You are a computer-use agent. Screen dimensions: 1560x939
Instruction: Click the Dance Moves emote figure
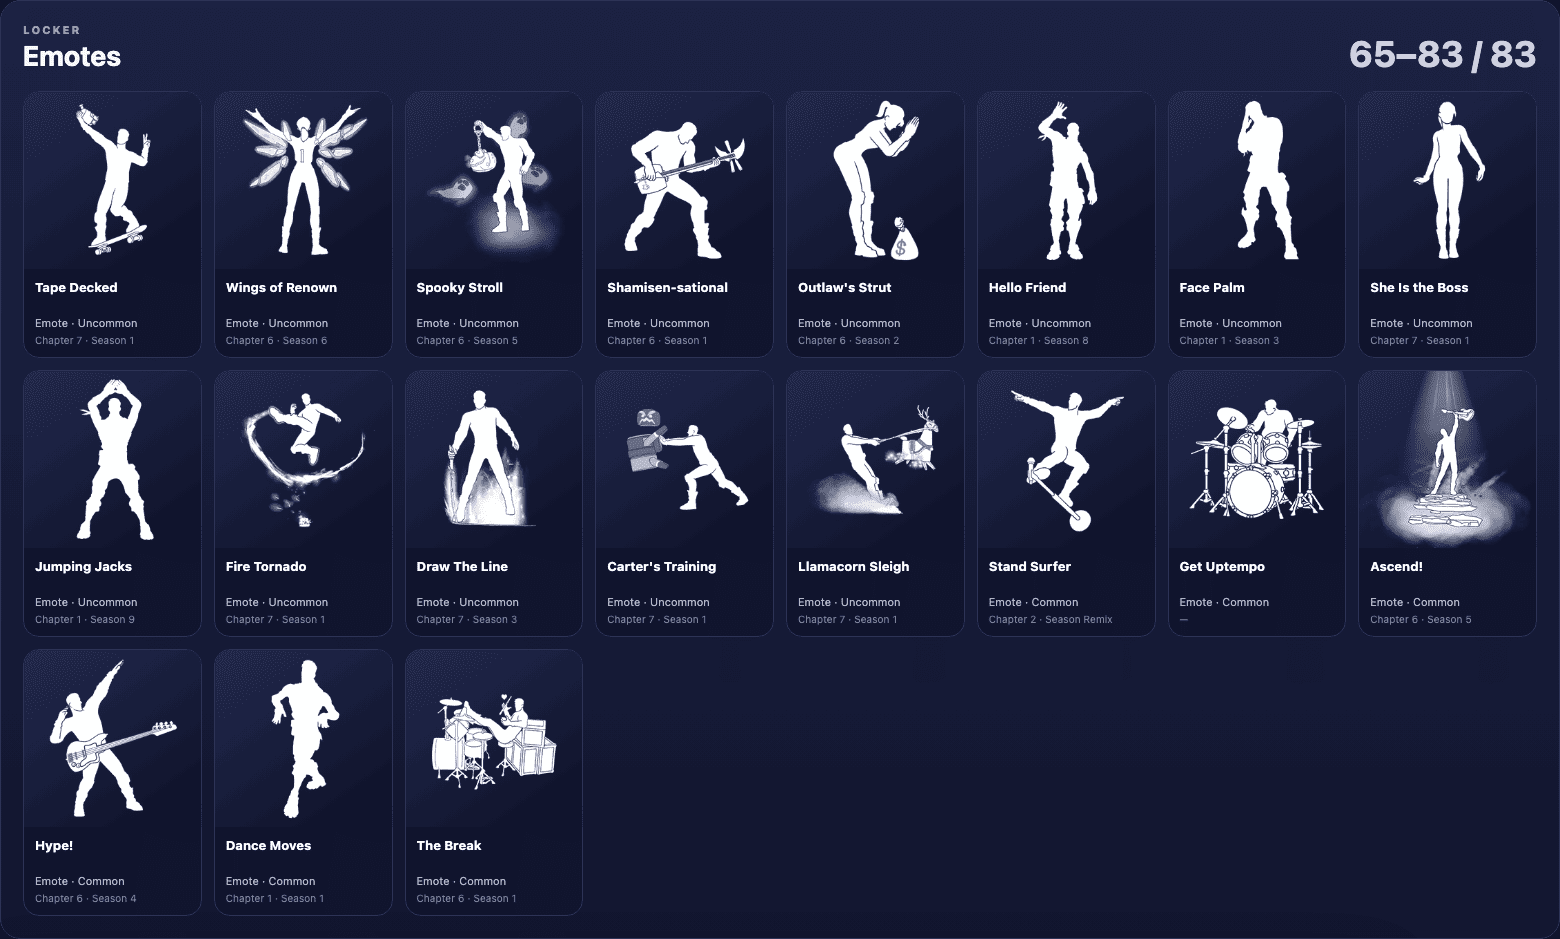(x=303, y=738)
